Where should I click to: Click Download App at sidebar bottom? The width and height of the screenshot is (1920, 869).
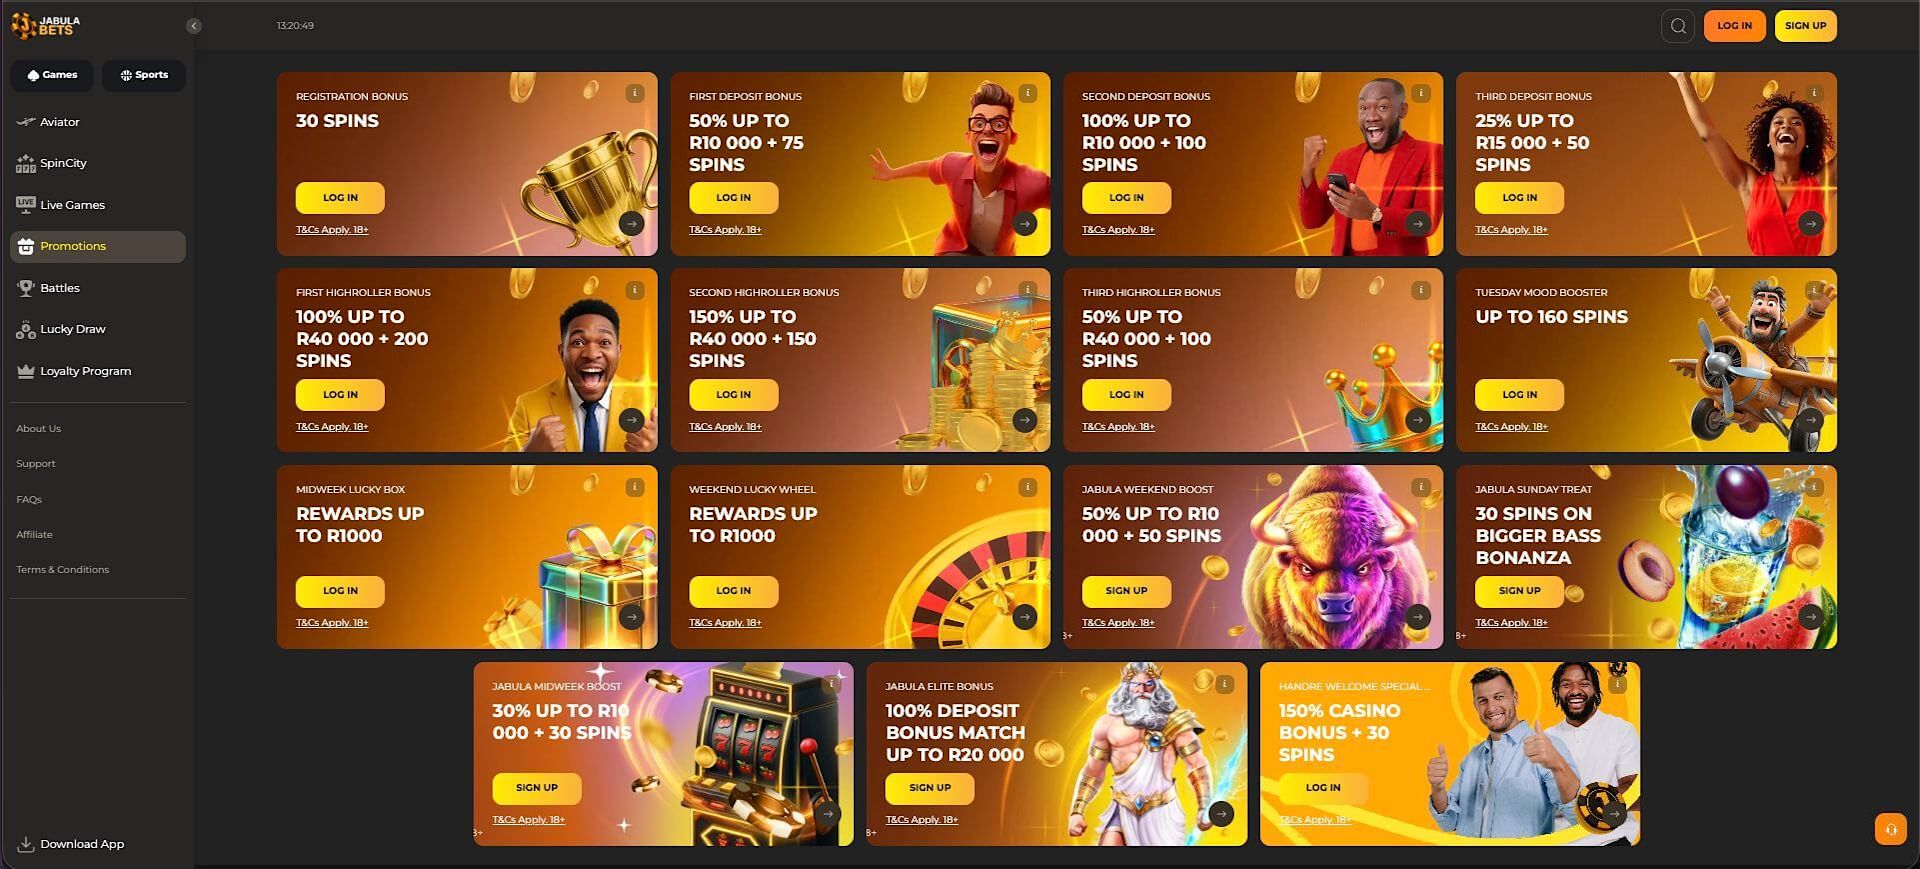tap(72, 844)
